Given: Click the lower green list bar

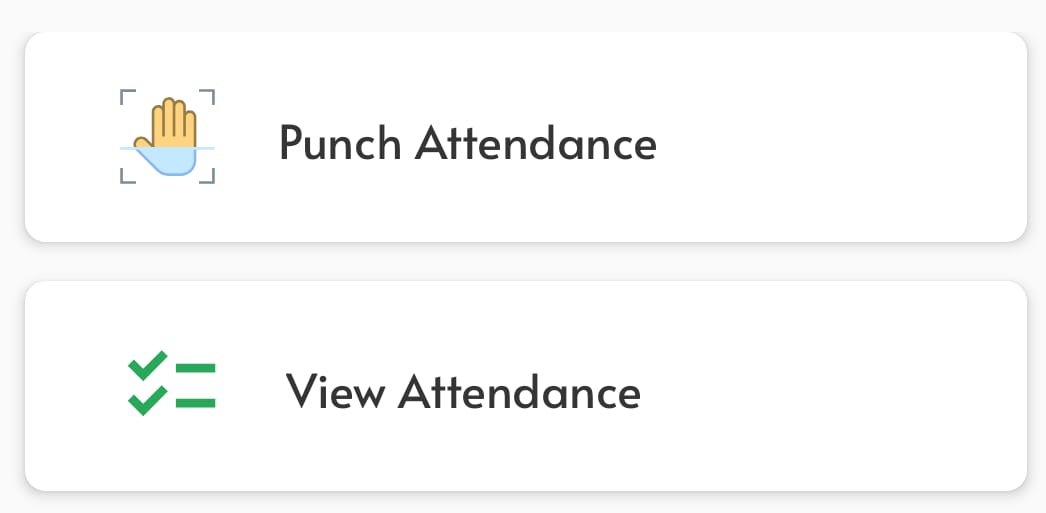Looking at the screenshot, I should pyautogui.click(x=195, y=402).
